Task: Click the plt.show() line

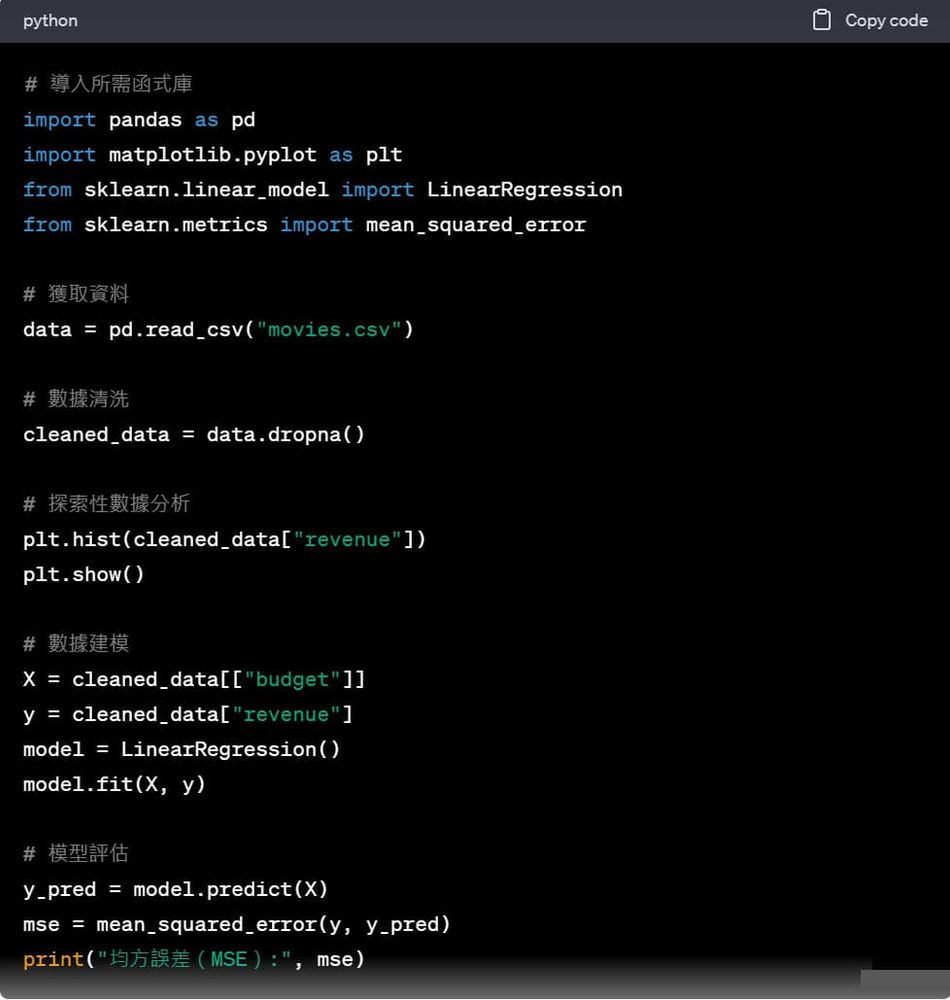Action: [x=84, y=574]
